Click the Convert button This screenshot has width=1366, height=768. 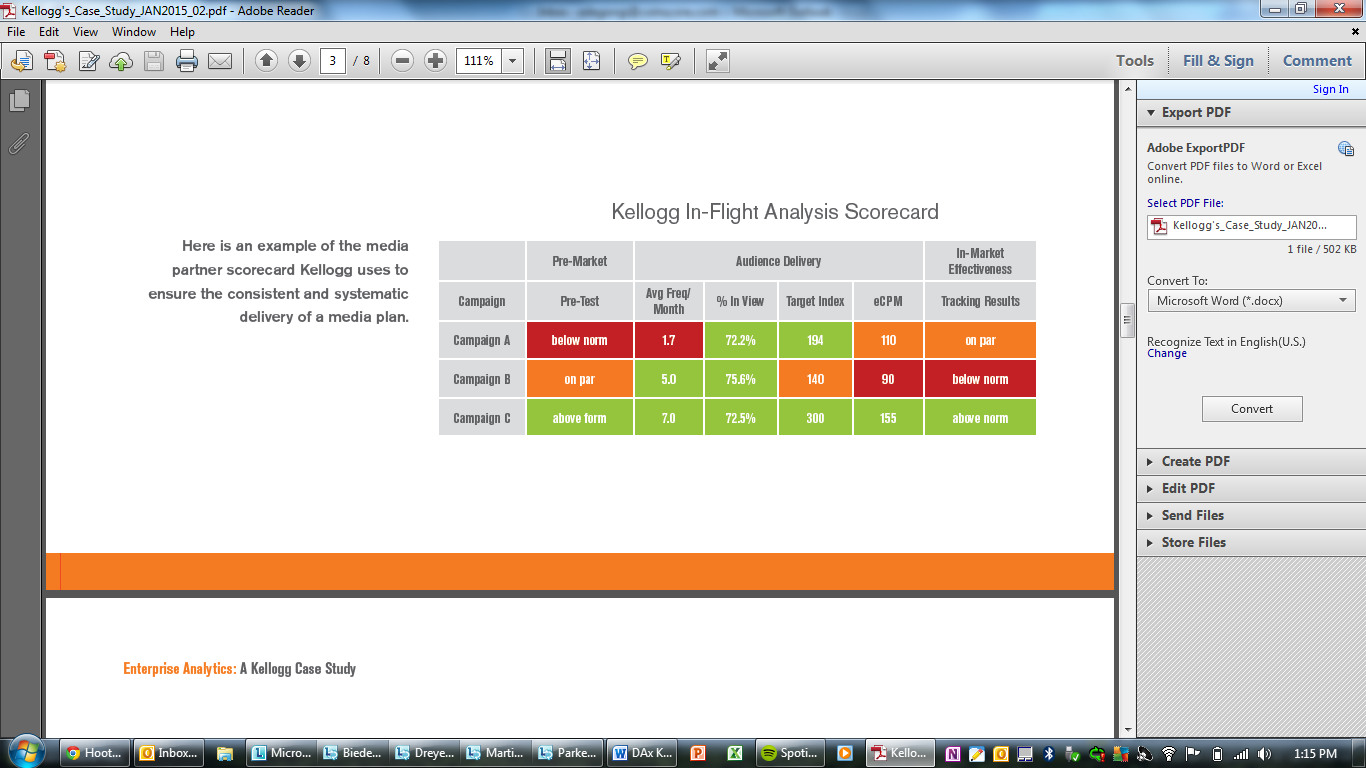click(1252, 408)
